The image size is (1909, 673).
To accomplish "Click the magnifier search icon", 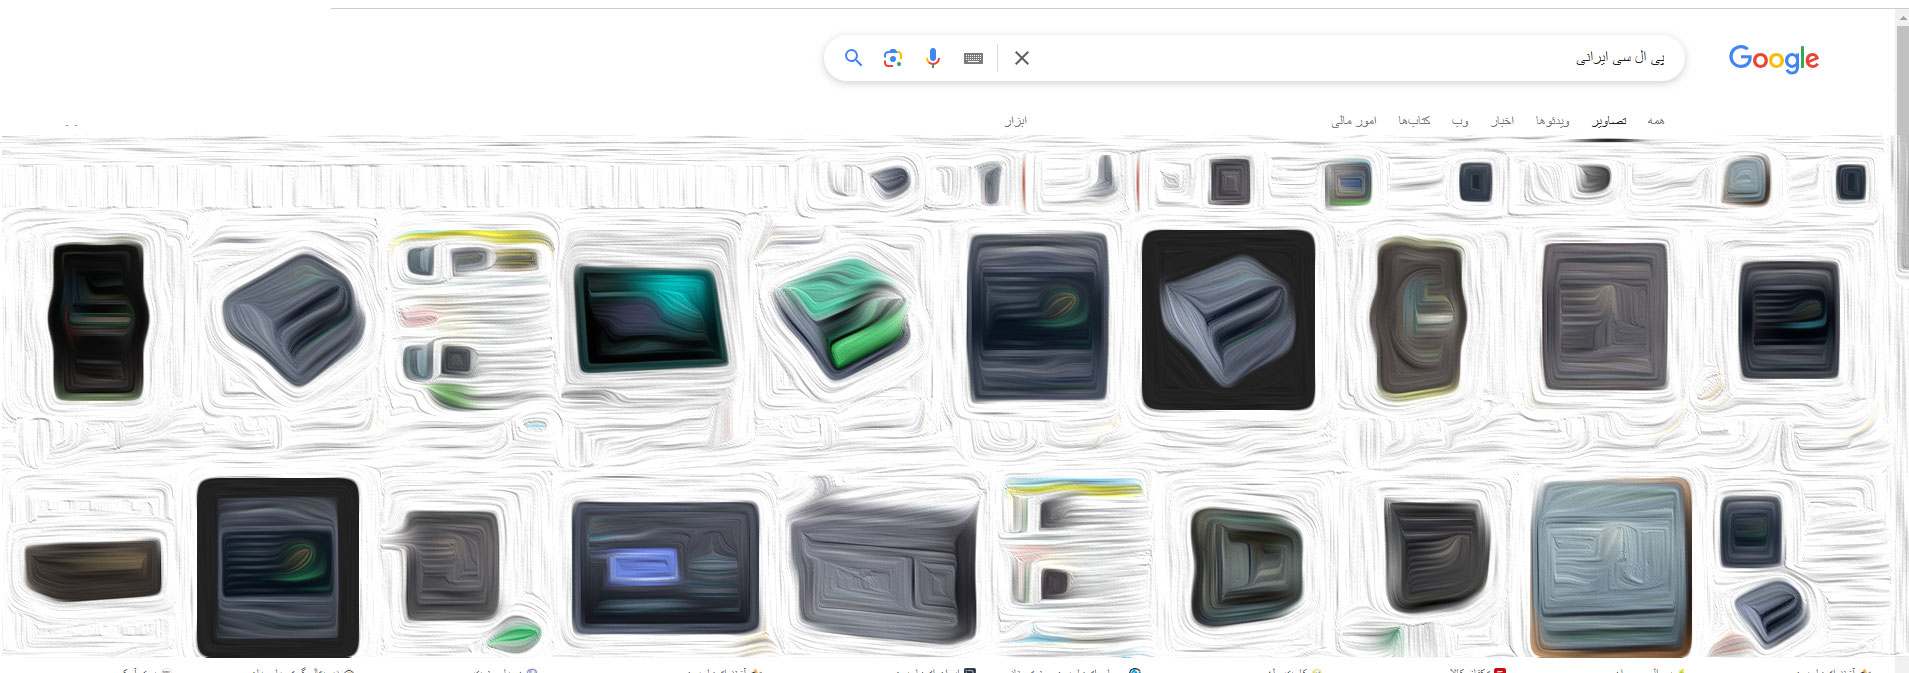I will [x=853, y=58].
